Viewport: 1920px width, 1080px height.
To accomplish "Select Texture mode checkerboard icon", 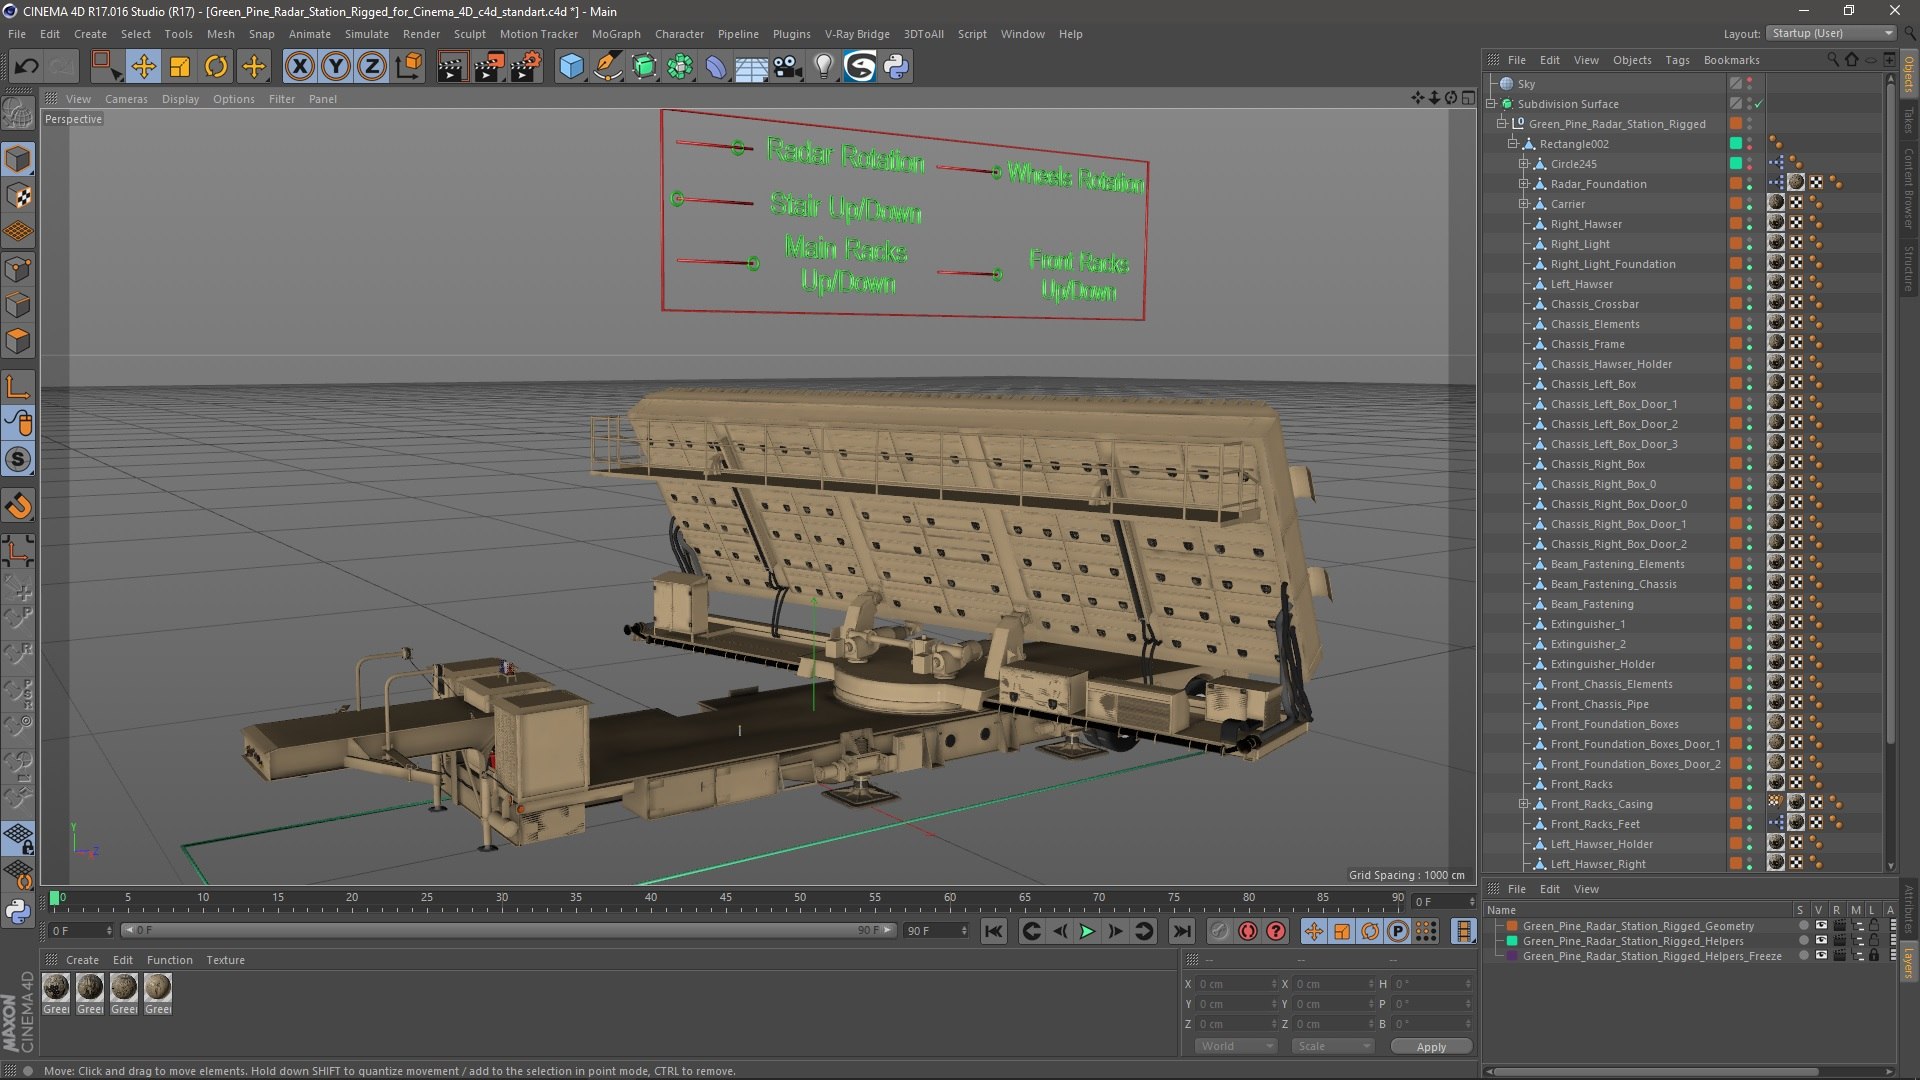I will 18,196.
